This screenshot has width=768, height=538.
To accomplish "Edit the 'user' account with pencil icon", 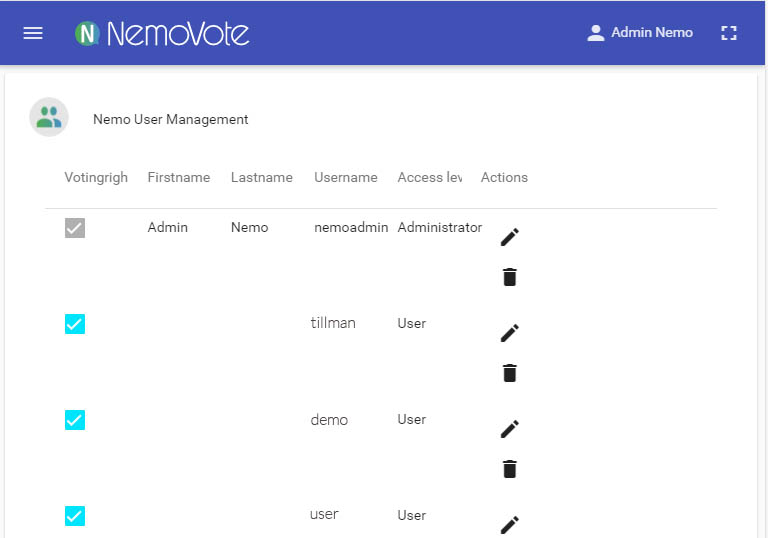I will [509, 525].
